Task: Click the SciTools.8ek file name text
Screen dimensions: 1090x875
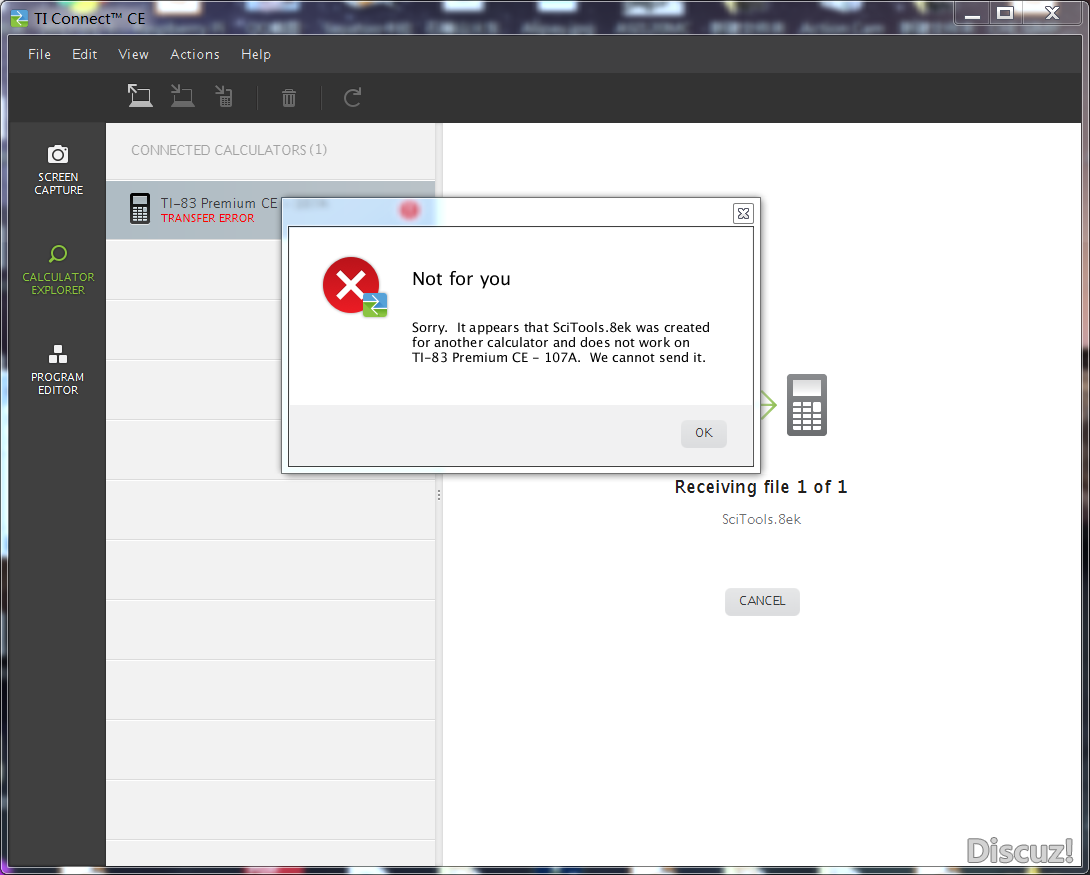Action: (x=761, y=519)
